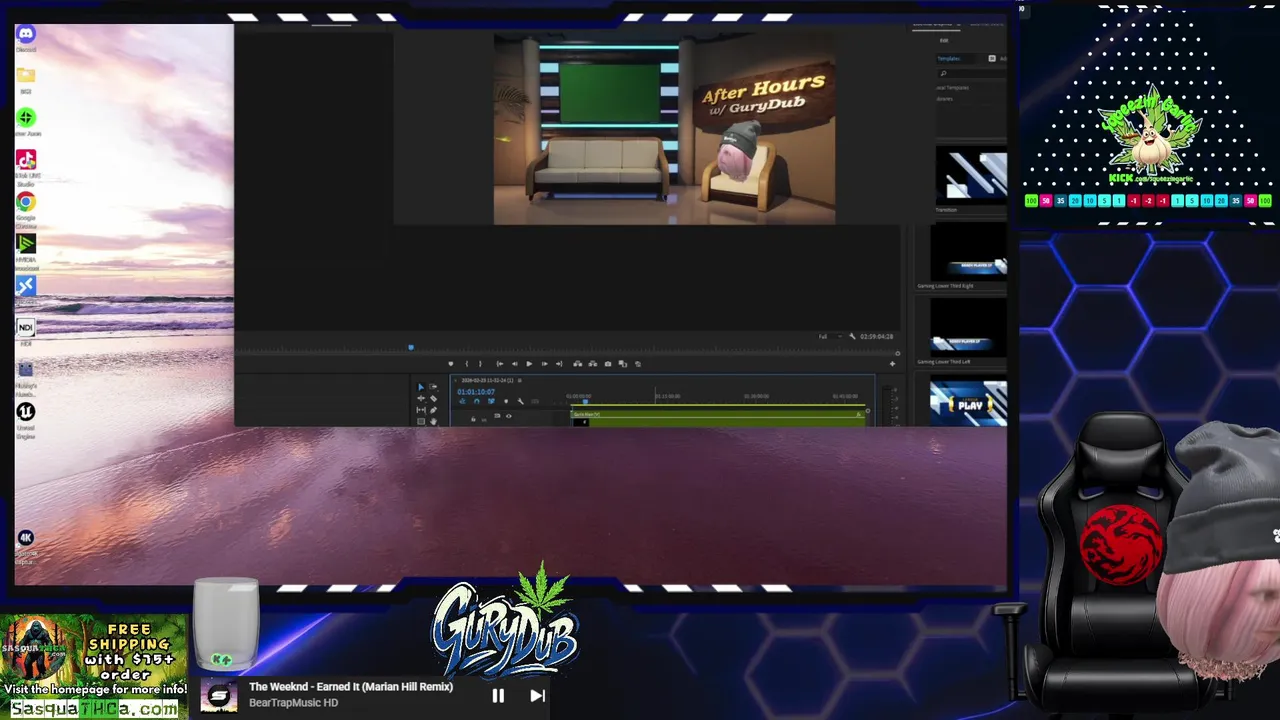Click the After Hours preview video
Screen dimensions: 1280x720
[x=664, y=130]
